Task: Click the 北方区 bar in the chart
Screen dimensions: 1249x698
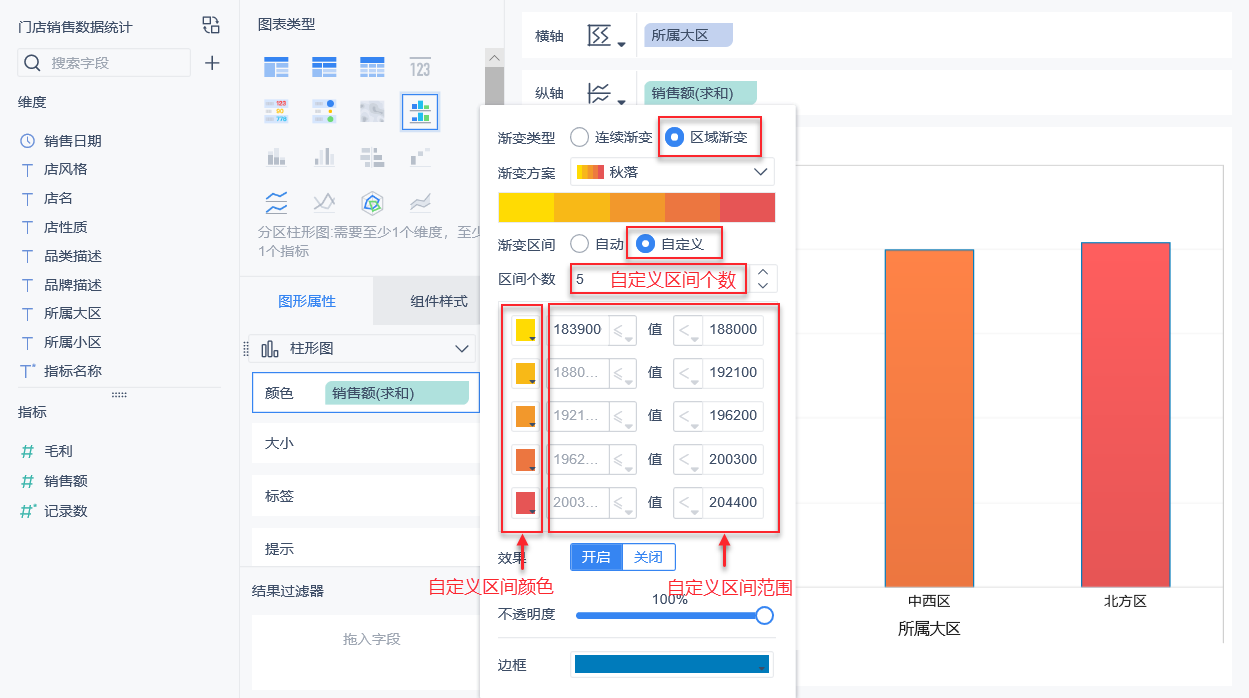Action: click(x=1125, y=414)
